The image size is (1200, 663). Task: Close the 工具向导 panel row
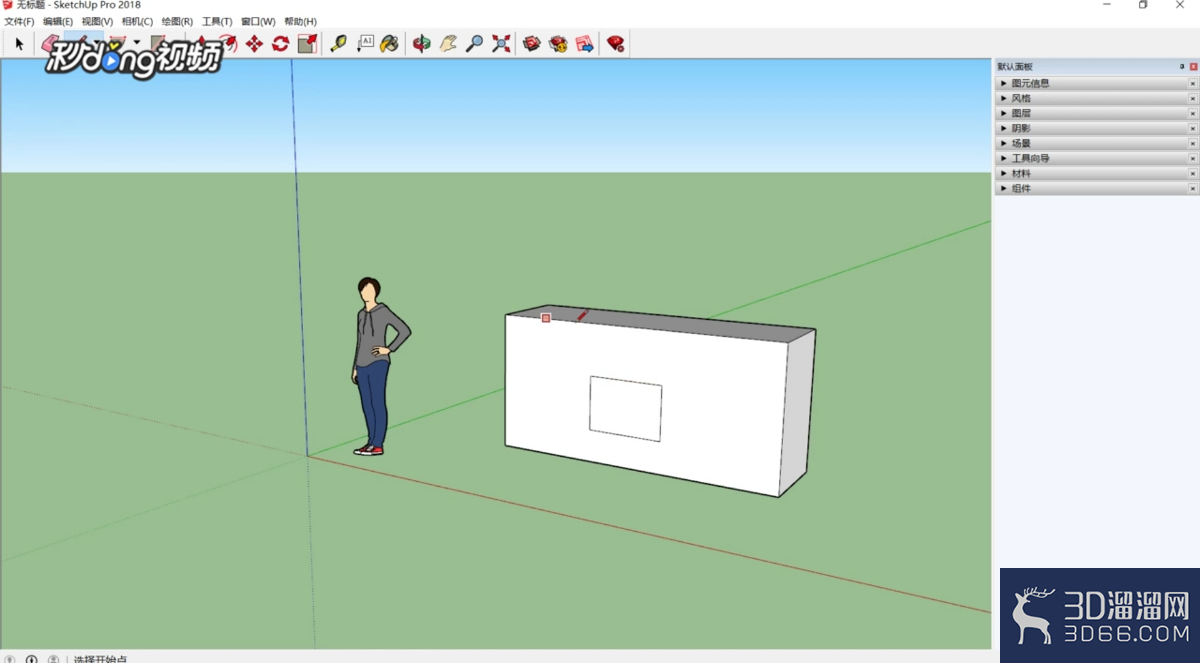pos(1193,159)
